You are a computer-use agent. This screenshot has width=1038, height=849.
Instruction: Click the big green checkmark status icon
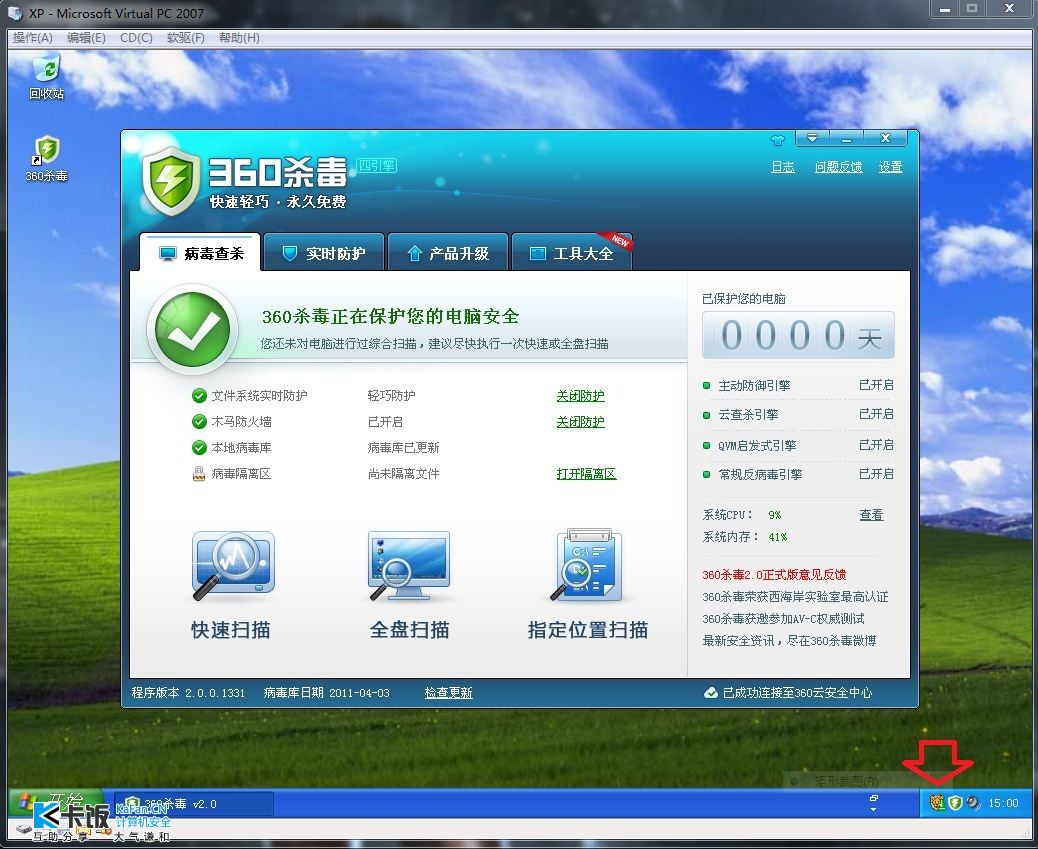point(192,329)
